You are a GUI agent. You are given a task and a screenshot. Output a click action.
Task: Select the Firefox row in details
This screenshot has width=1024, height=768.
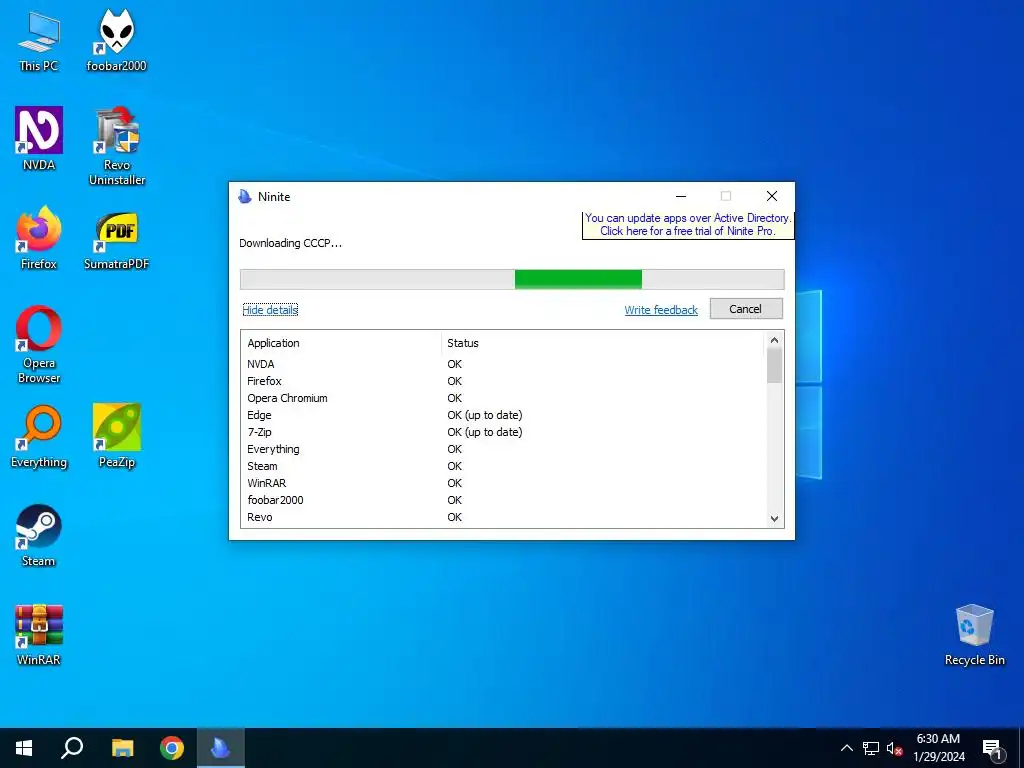pyautogui.click(x=503, y=381)
